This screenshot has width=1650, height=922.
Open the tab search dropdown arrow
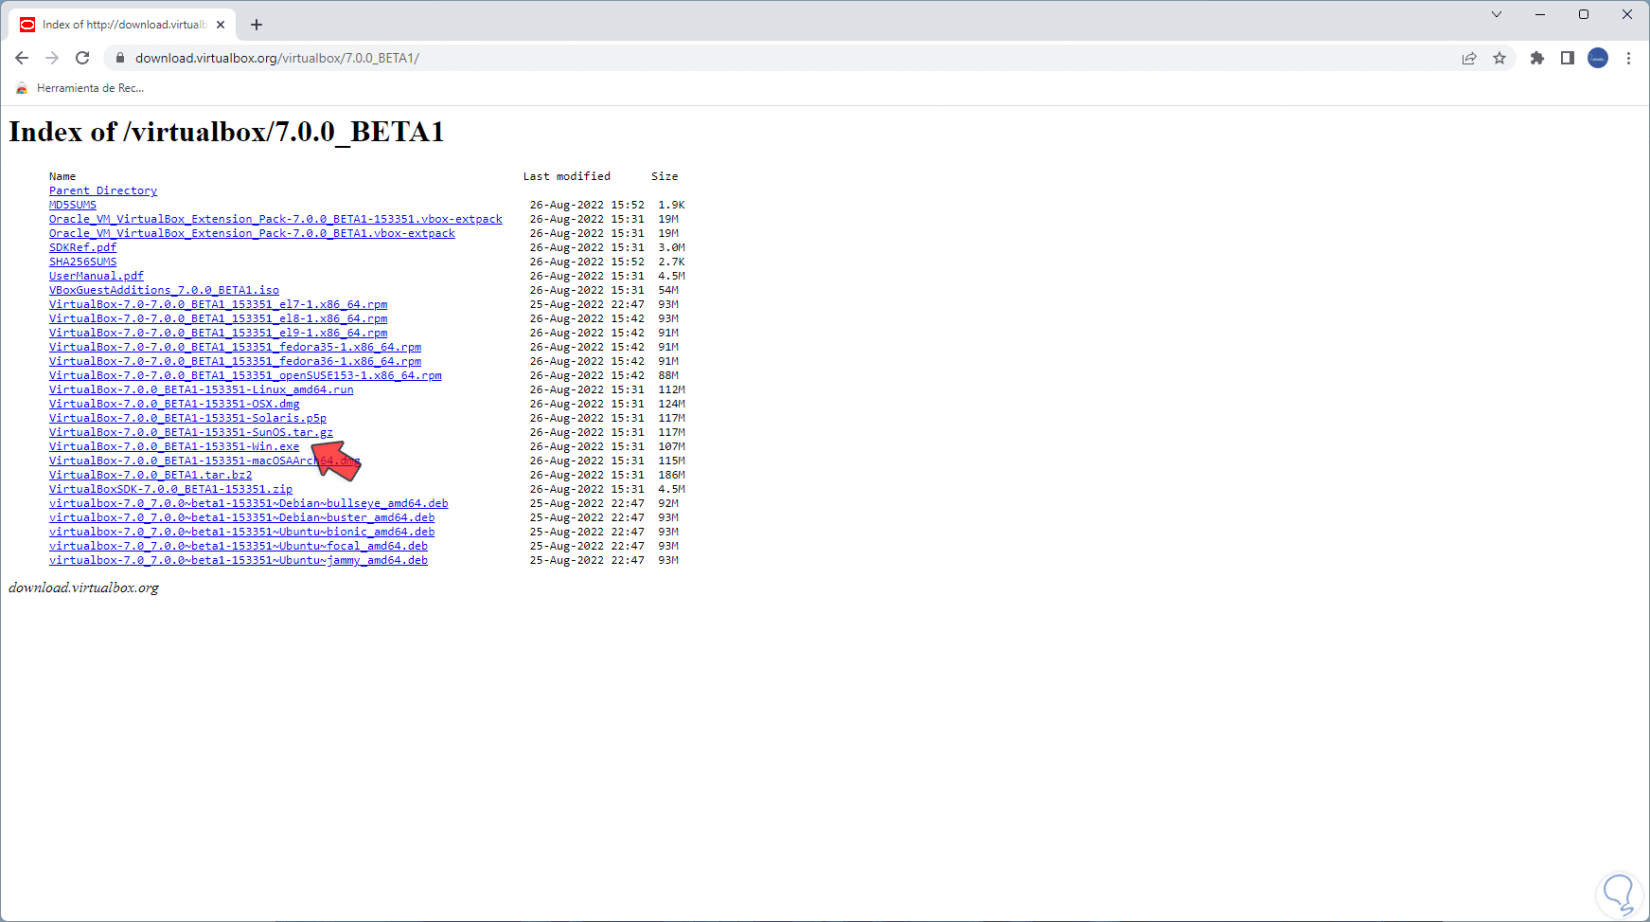point(1496,15)
